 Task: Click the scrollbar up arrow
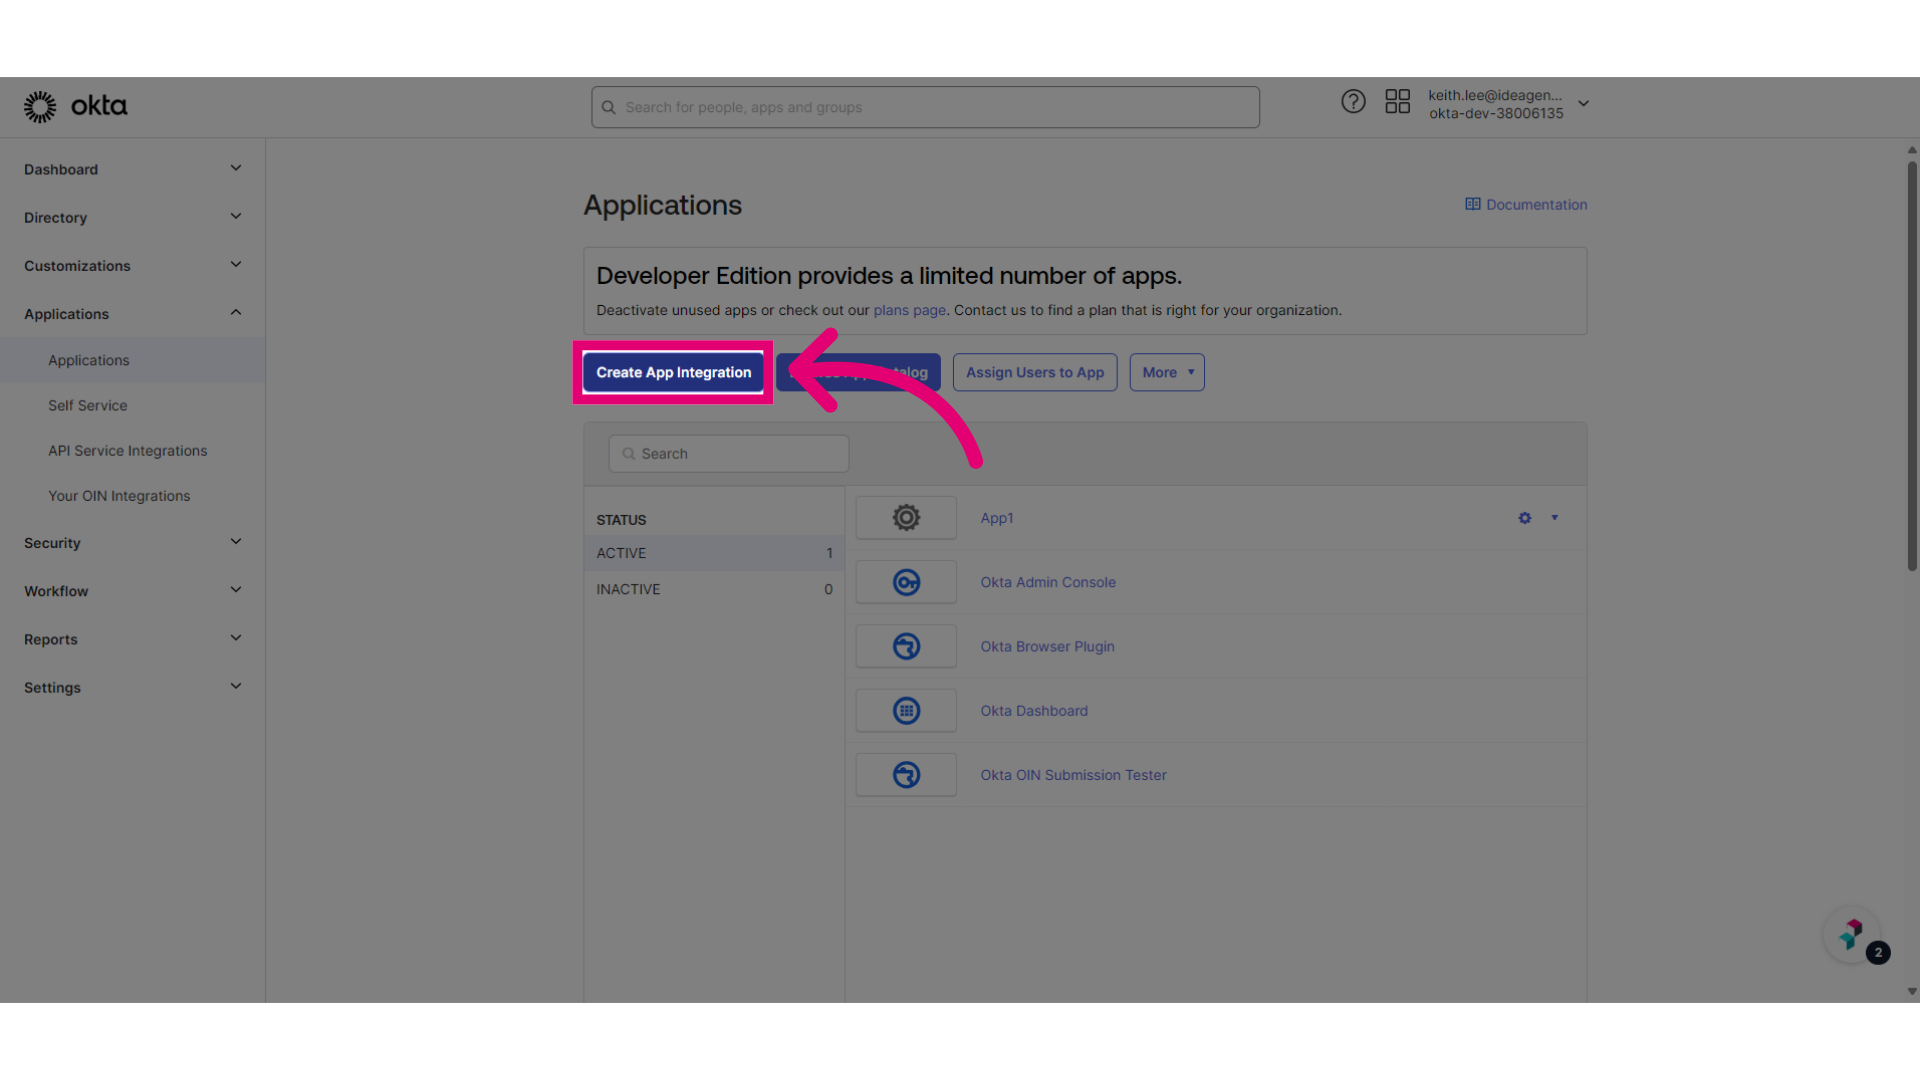point(1912,150)
